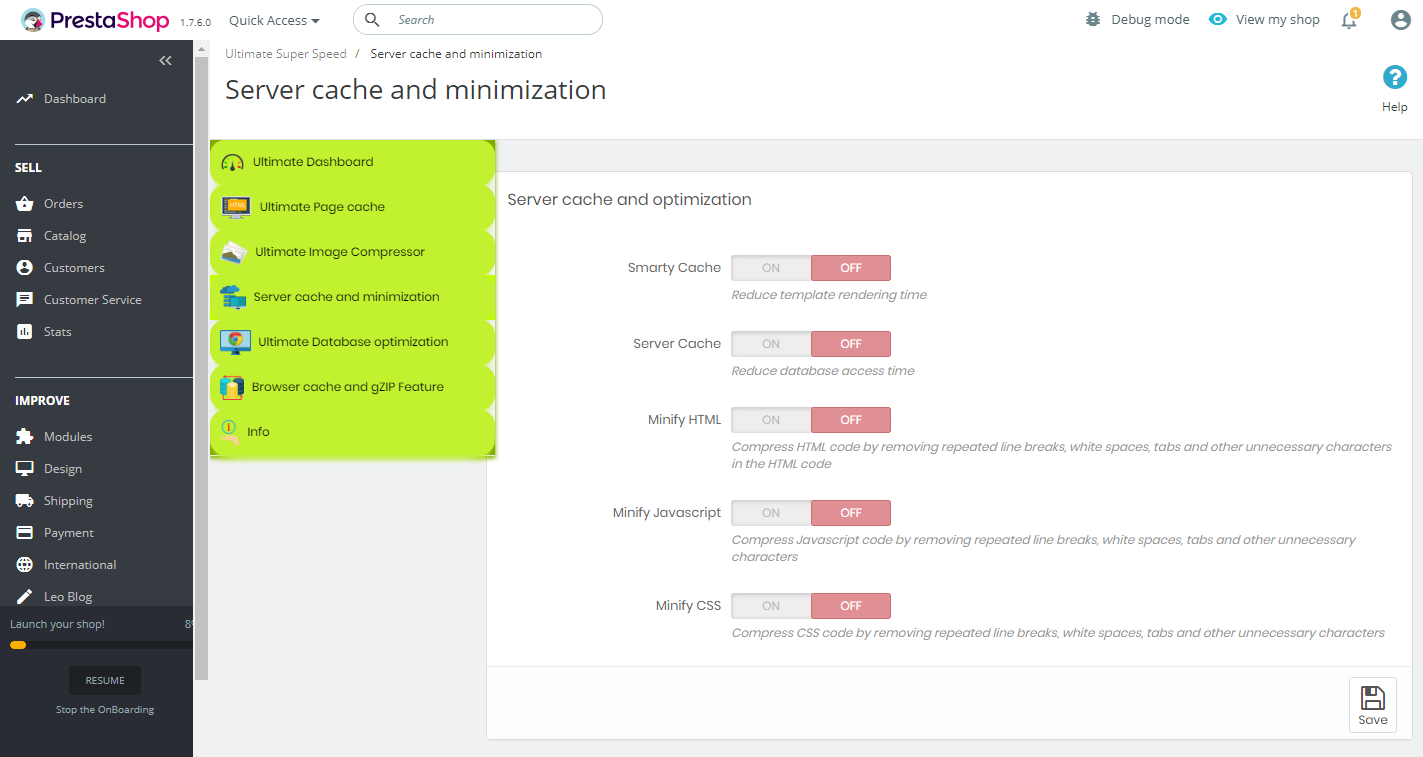Open notifications bell icon
Image resolution: width=1423 pixels, height=757 pixels.
(x=1349, y=20)
